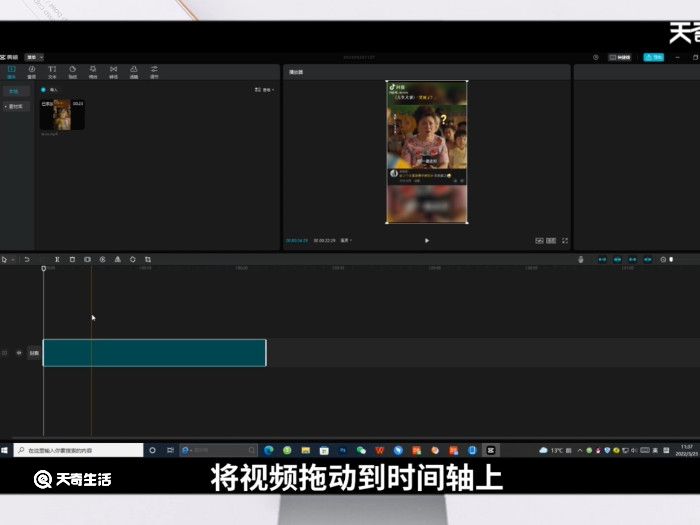
Task: Open WeChat from the taskbar
Action: pyautogui.click(x=361, y=450)
